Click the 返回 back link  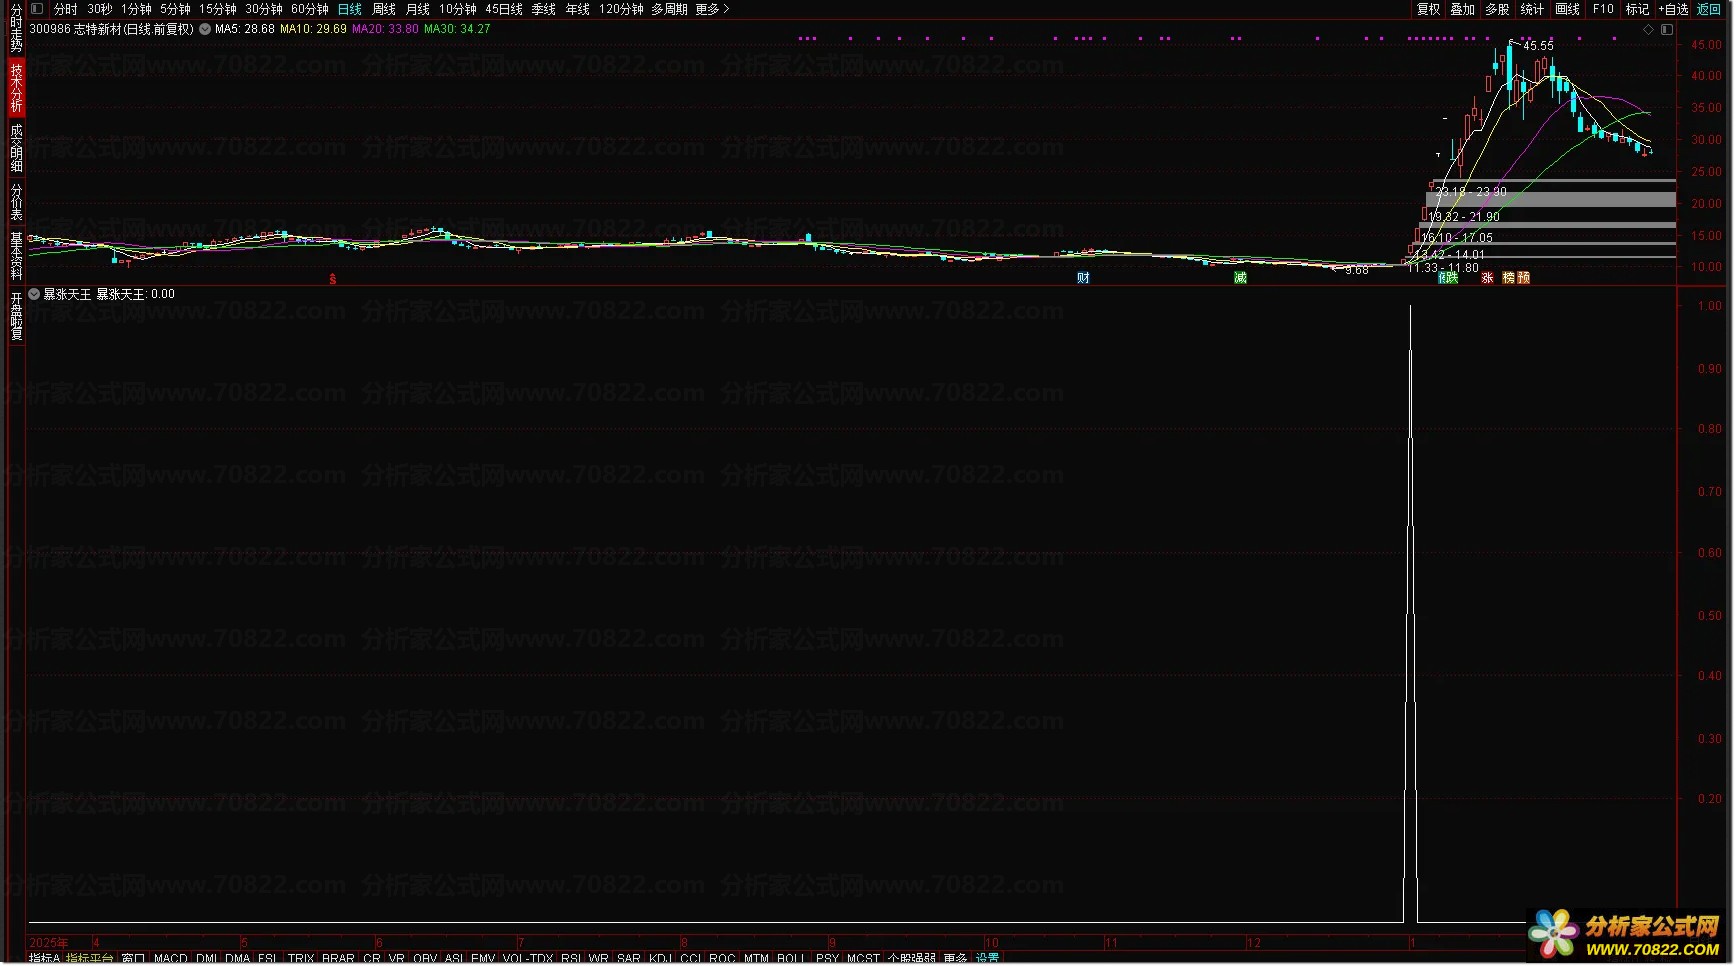pyautogui.click(x=1709, y=9)
